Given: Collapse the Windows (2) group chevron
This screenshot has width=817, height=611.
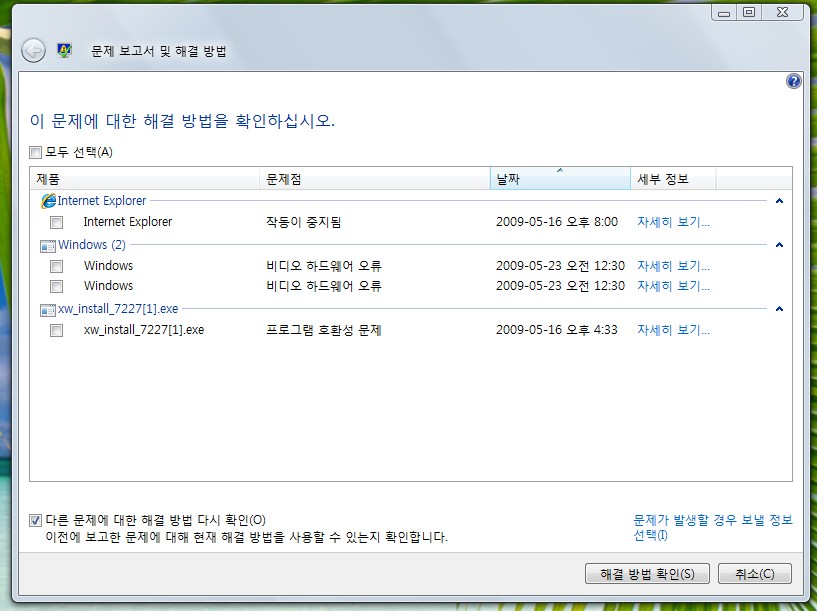Looking at the screenshot, I should point(779,245).
